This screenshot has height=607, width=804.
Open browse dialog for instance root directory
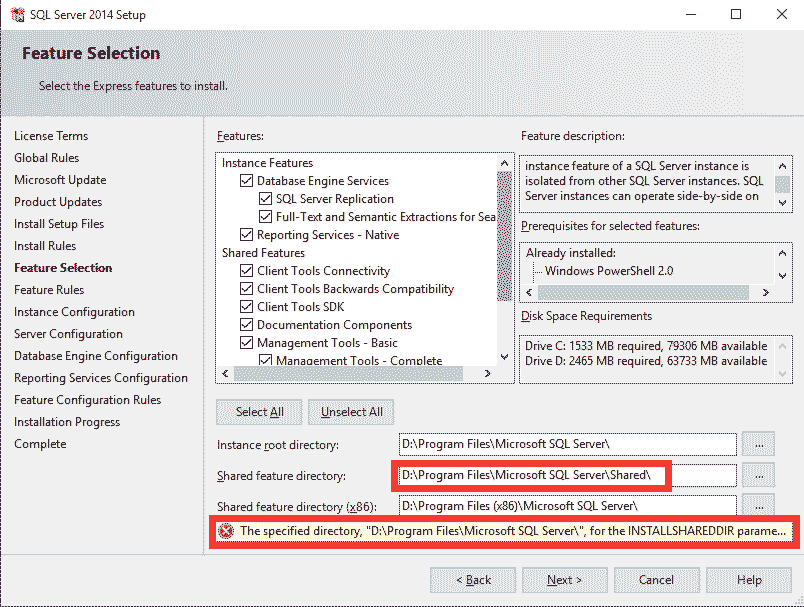(x=758, y=444)
